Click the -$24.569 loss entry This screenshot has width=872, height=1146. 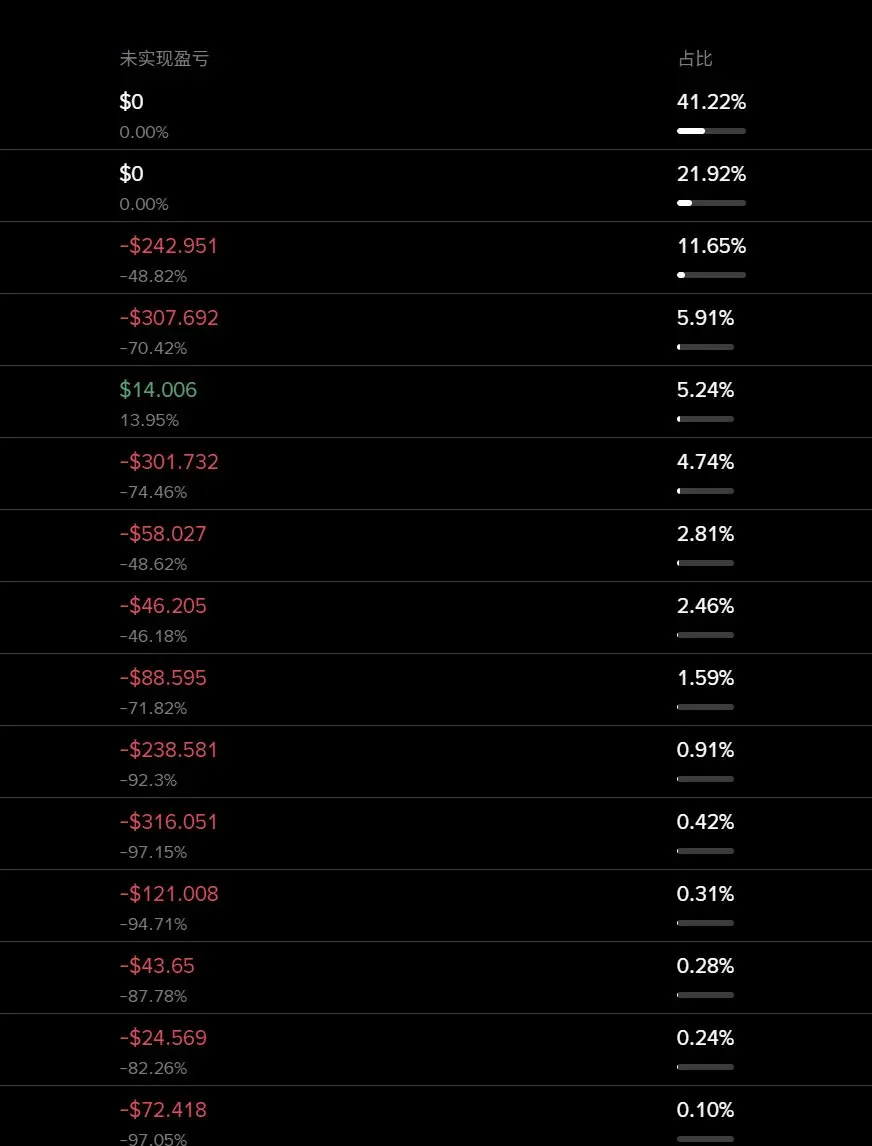tap(163, 1038)
